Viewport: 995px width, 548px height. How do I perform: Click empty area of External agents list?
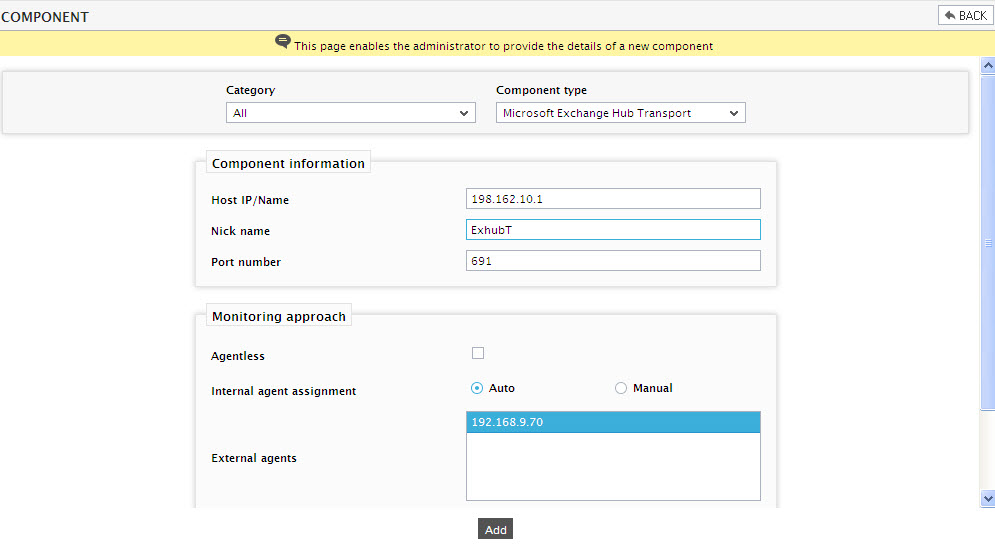(x=613, y=466)
